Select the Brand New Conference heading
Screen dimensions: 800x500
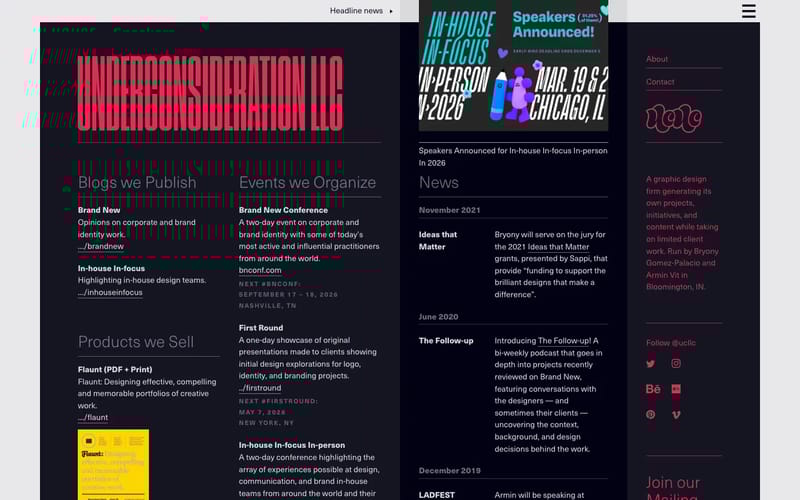coord(283,210)
